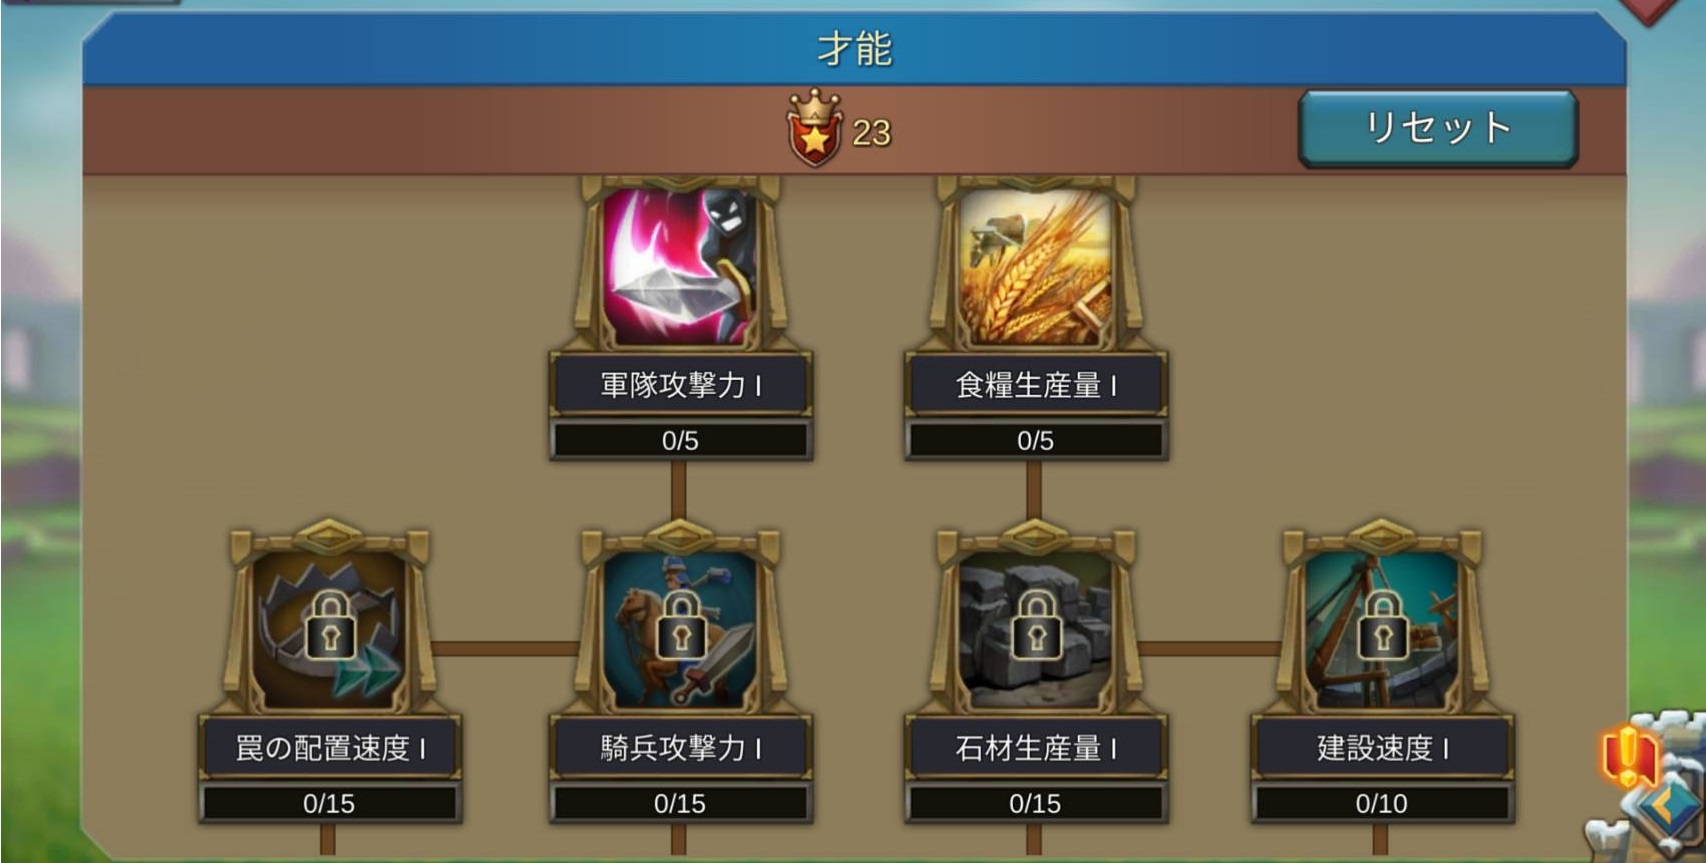Click the 軍隊攻撃力 I label

[680, 385]
